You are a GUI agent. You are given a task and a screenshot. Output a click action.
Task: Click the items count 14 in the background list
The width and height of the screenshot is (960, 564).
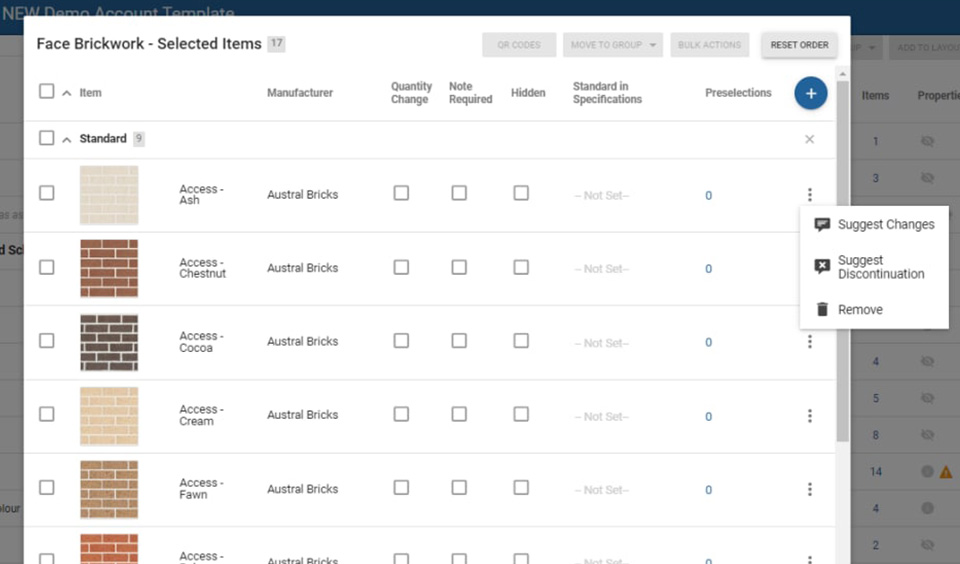coord(876,472)
